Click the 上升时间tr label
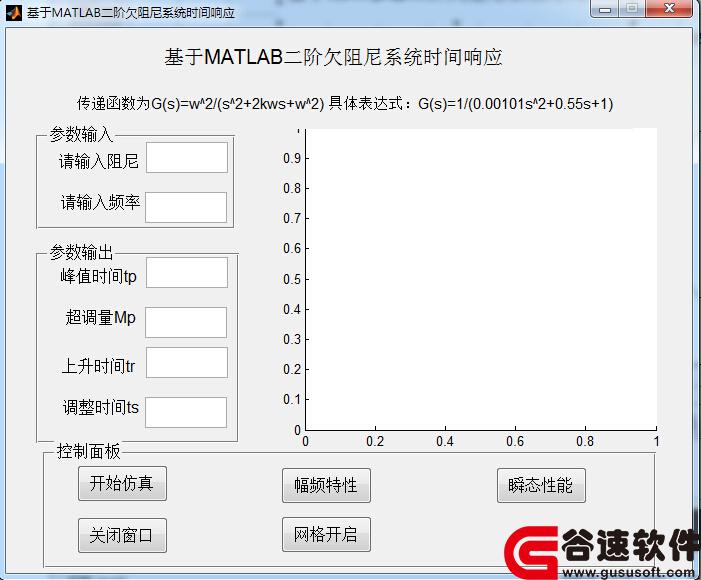 [98, 366]
